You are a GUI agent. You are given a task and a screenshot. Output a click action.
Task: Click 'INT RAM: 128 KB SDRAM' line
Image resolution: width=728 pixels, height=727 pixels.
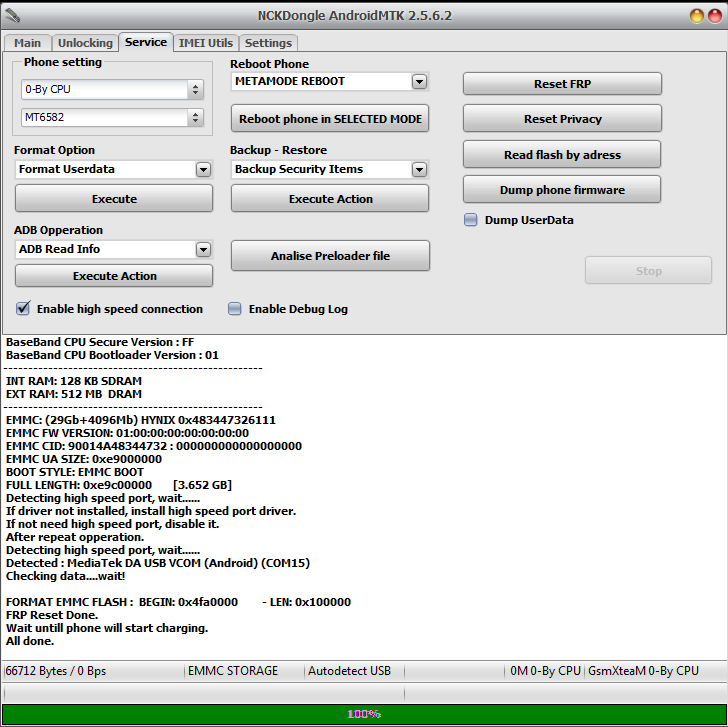pyautogui.click(x=74, y=381)
